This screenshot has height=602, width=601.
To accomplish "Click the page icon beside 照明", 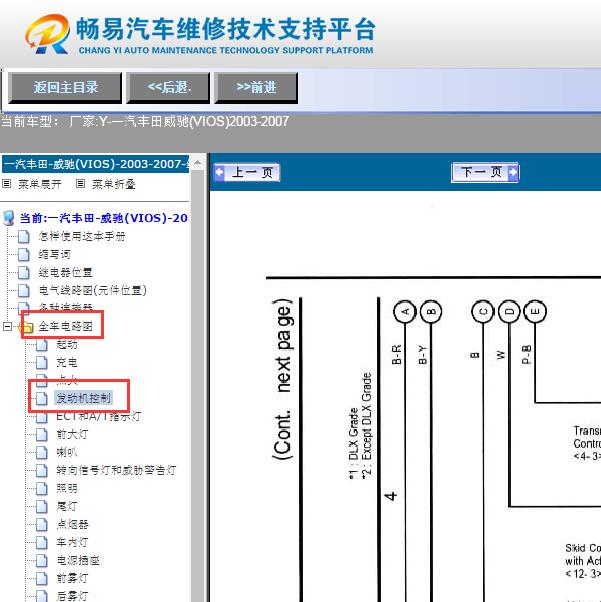I will coord(42,488).
